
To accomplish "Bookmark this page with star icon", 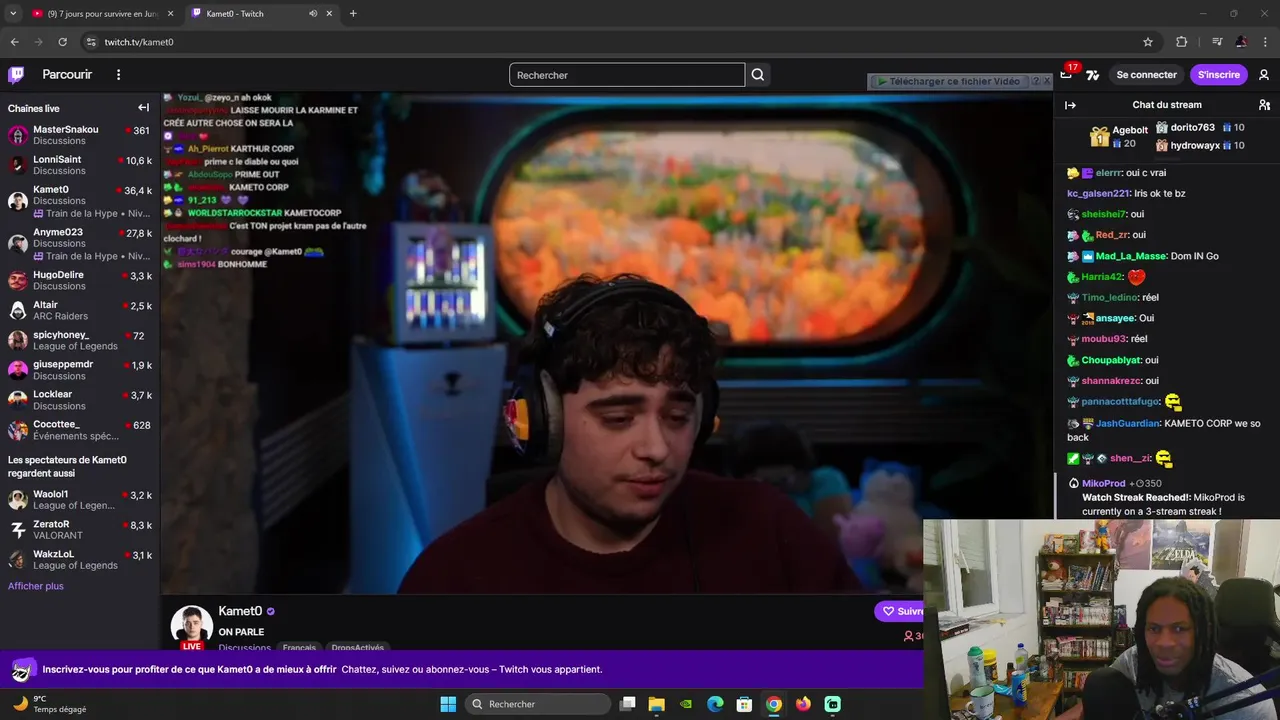I will (1148, 42).
